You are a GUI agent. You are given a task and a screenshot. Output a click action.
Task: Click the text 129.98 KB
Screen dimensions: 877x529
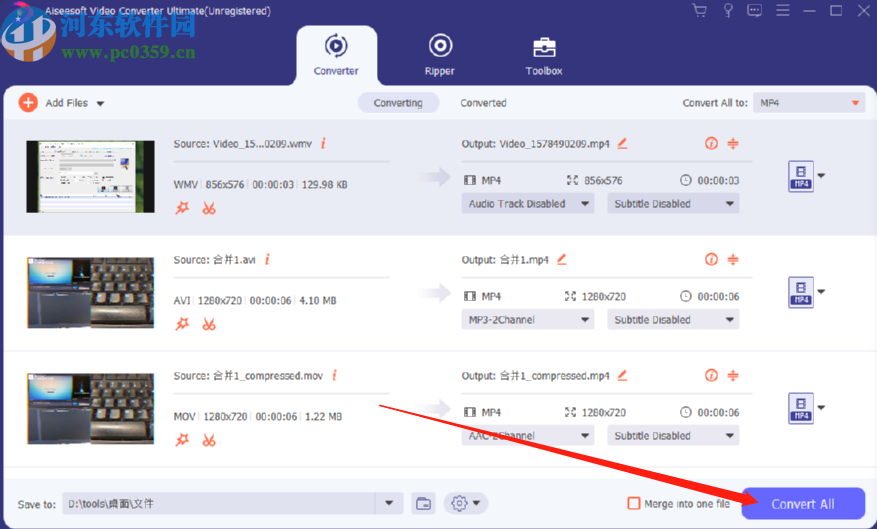[324, 185]
